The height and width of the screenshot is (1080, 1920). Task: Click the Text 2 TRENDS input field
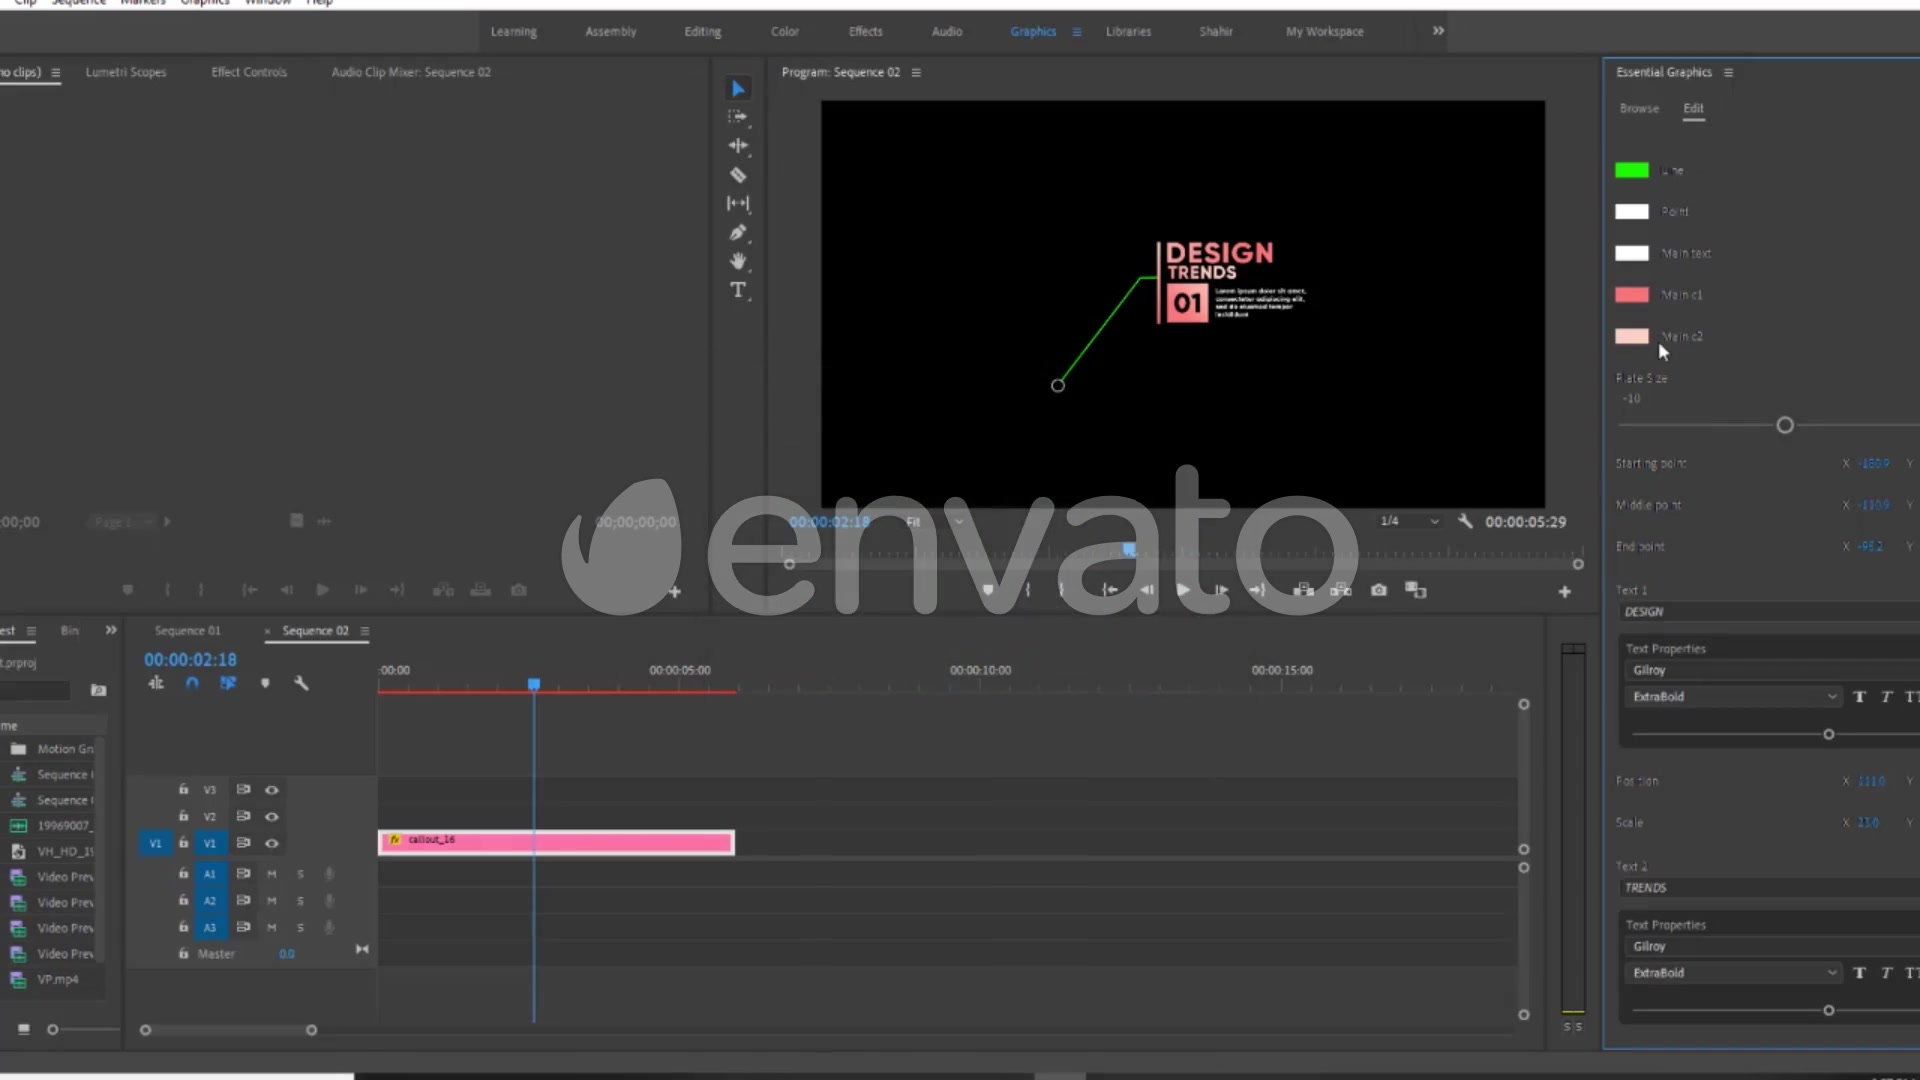coord(1769,888)
